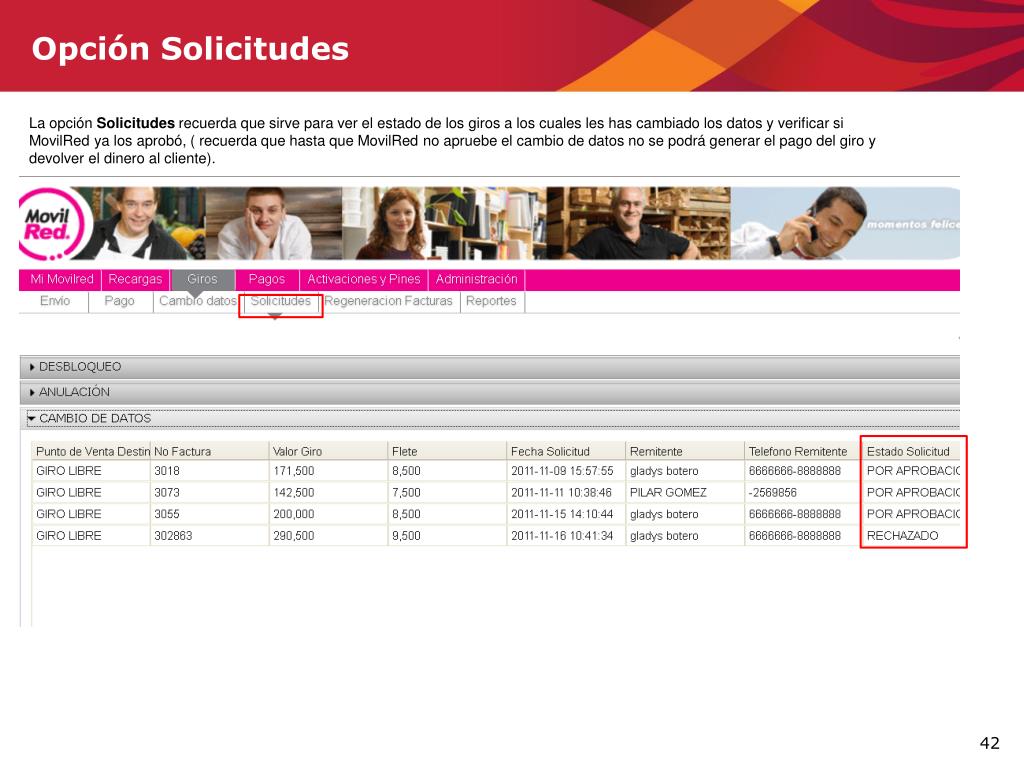Collapse the CAMBIO DE DATOS section
The width and height of the screenshot is (1024, 768).
tap(490, 419)
